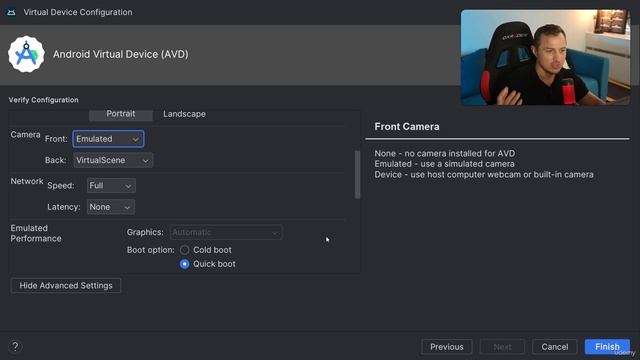Select the Quick boot radio button
This screenshot has height=360, width=640.
click(184, 264)
